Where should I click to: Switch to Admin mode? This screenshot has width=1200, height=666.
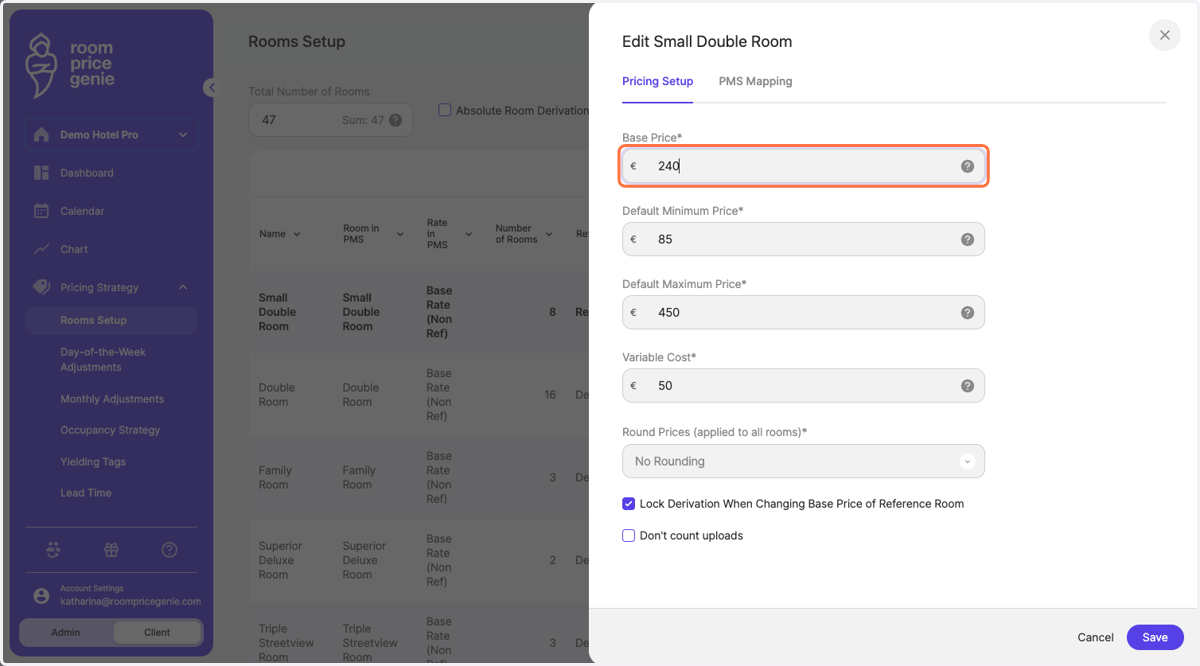pos(66,632)
